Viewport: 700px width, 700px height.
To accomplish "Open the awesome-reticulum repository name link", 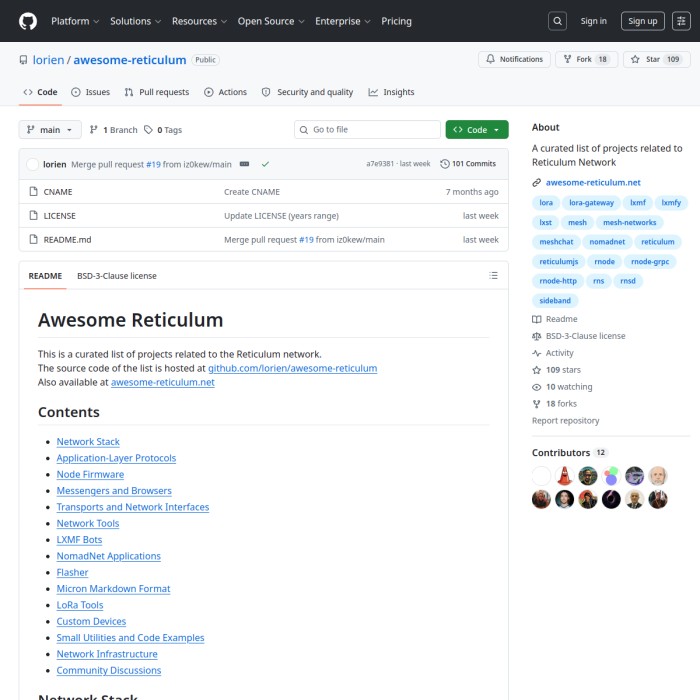I will pos(129,60).
